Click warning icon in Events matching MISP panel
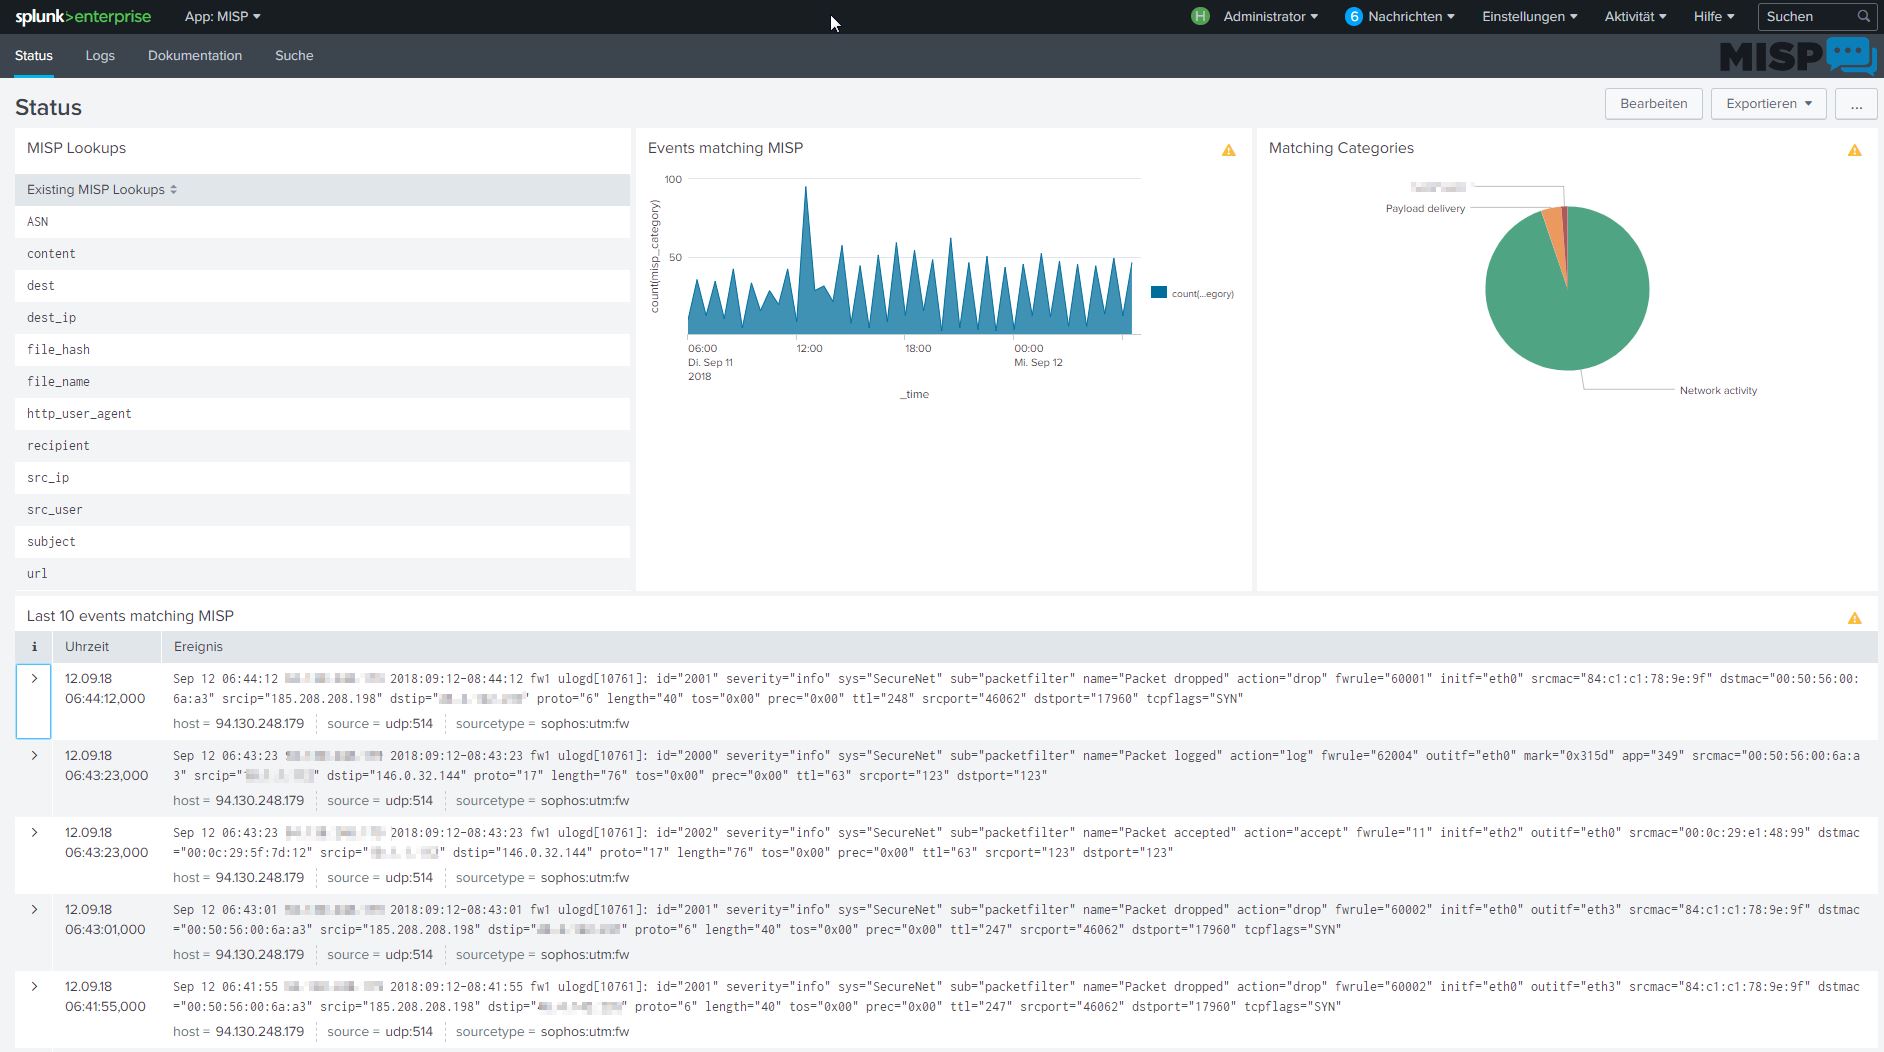The height and width of the screenshot is (1052, 1884). (x=1228, y=150)
